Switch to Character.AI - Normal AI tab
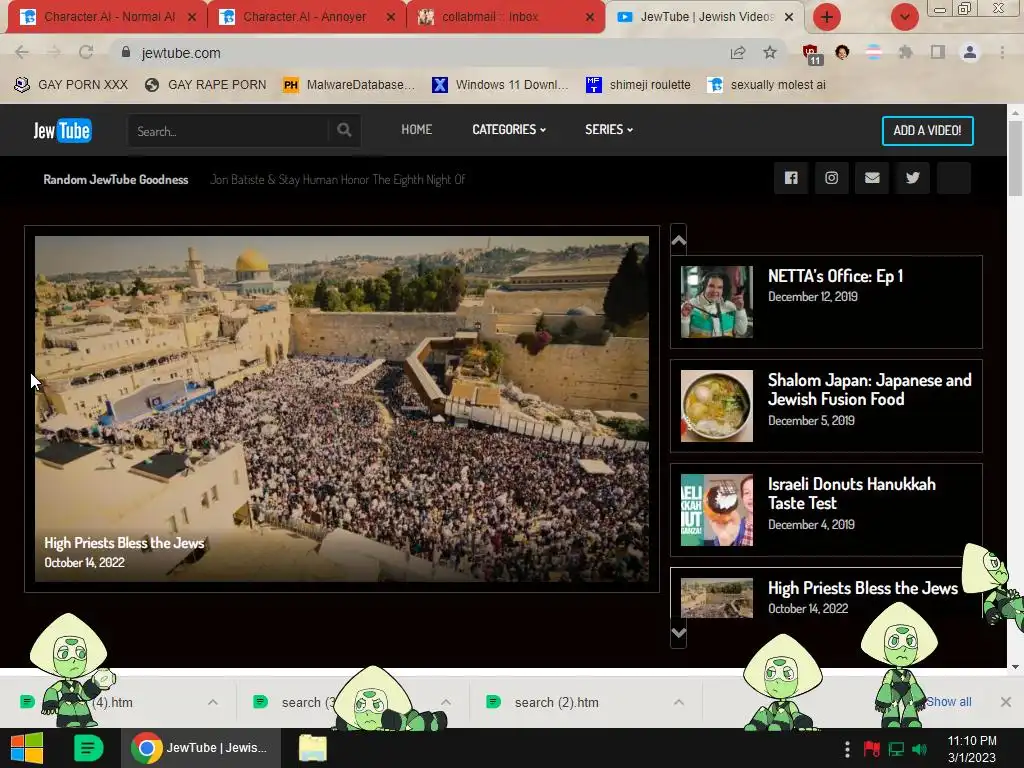Image resolution: width=1024 pixels, height=768 pixels. pyautogui.click(x=109, y=17)
